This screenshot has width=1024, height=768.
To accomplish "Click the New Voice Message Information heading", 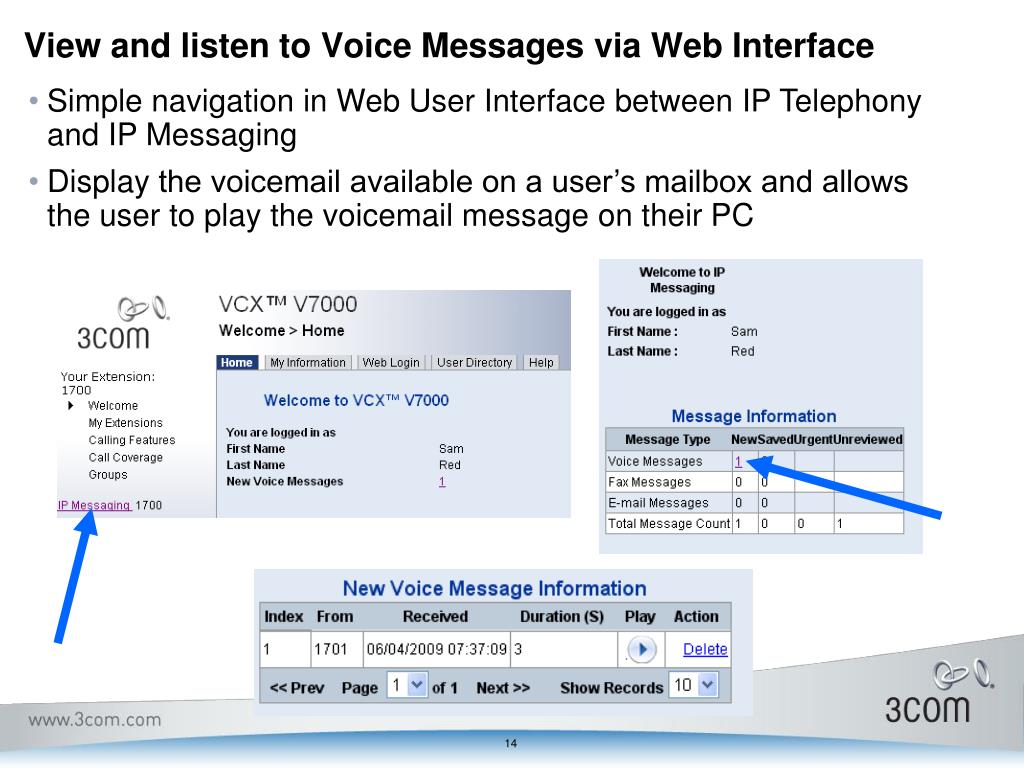I will pyautogui.click(x=494, y=588).
